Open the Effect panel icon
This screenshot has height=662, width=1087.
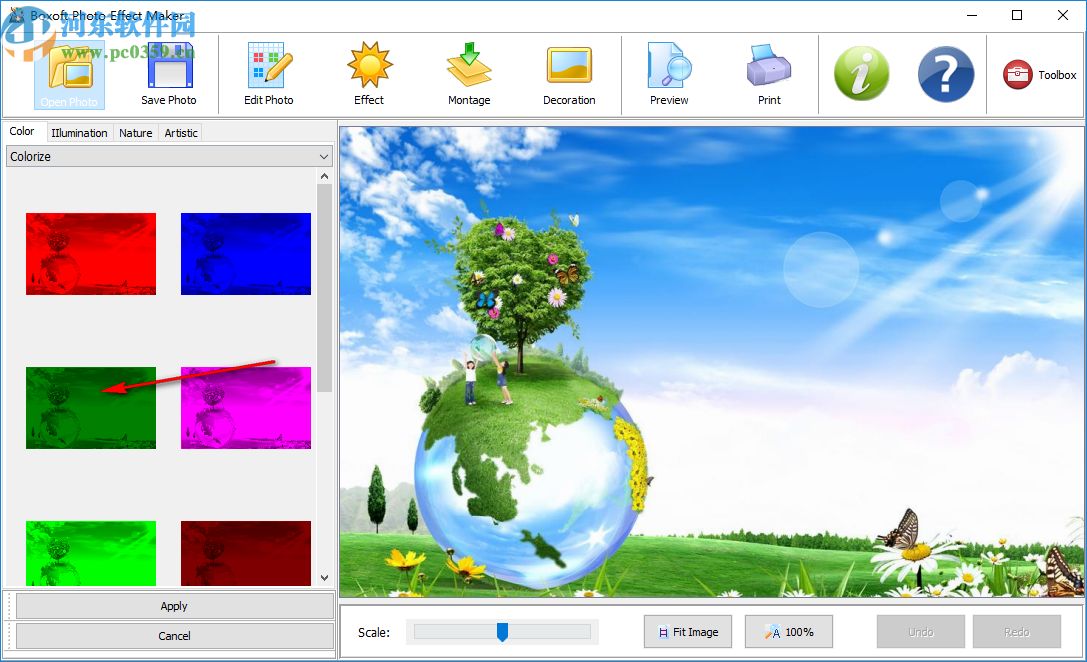(369, 74)
